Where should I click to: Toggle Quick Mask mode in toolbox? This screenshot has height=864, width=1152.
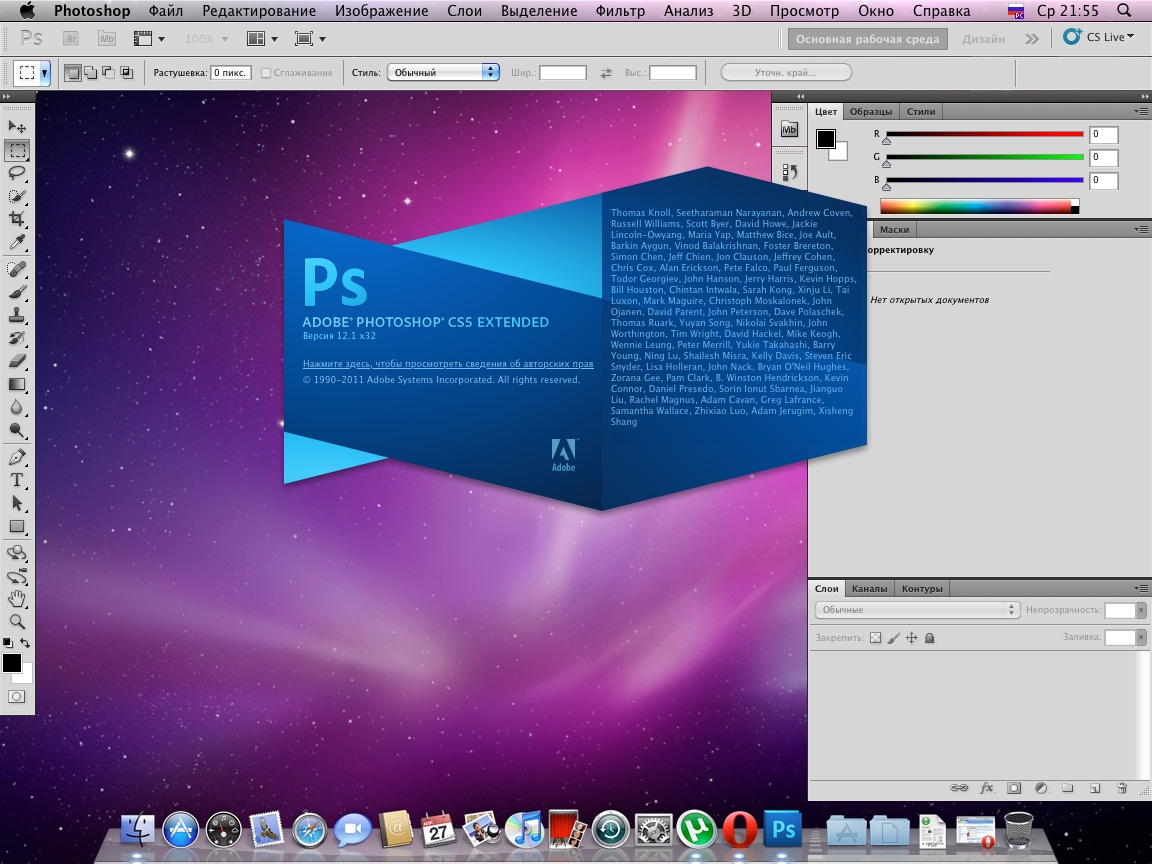tap(17, 696)
